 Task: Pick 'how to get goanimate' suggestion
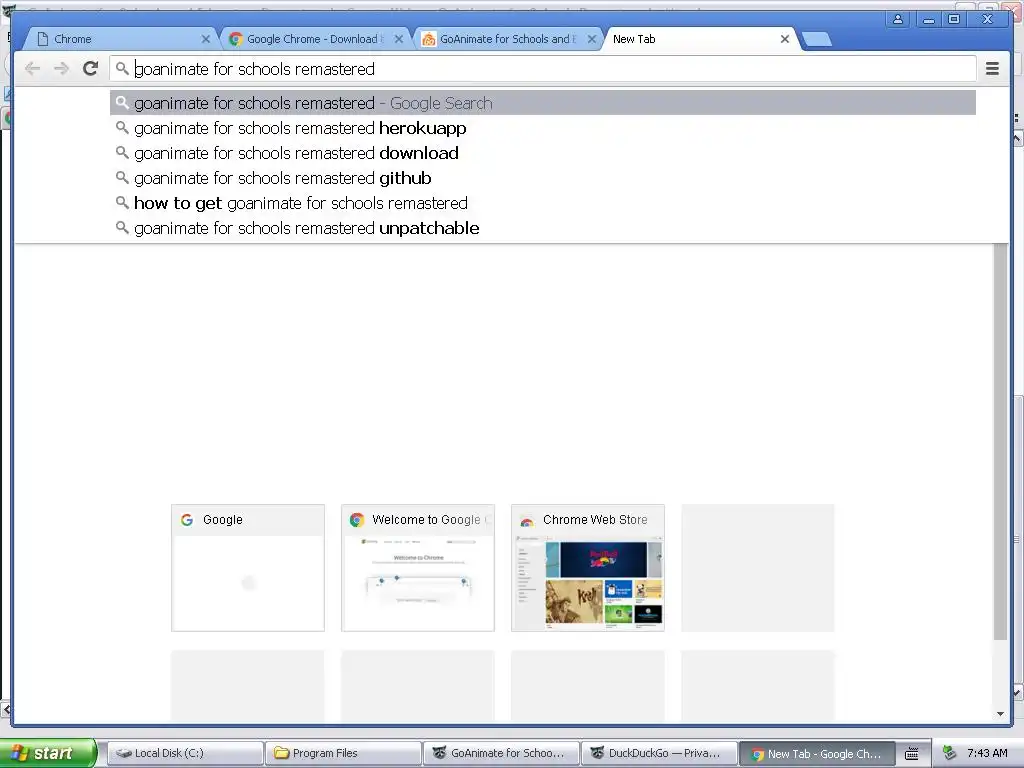point(543,203)
